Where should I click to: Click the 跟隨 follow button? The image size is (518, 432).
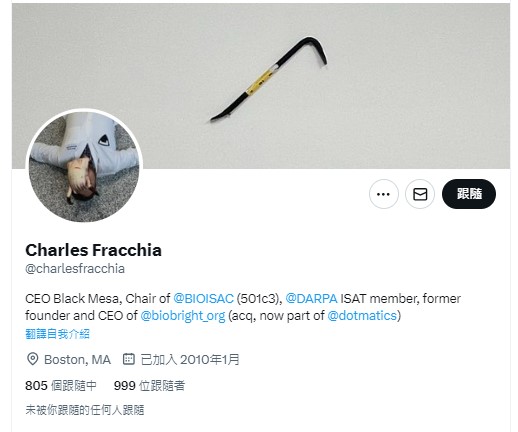tap(469, 194)
